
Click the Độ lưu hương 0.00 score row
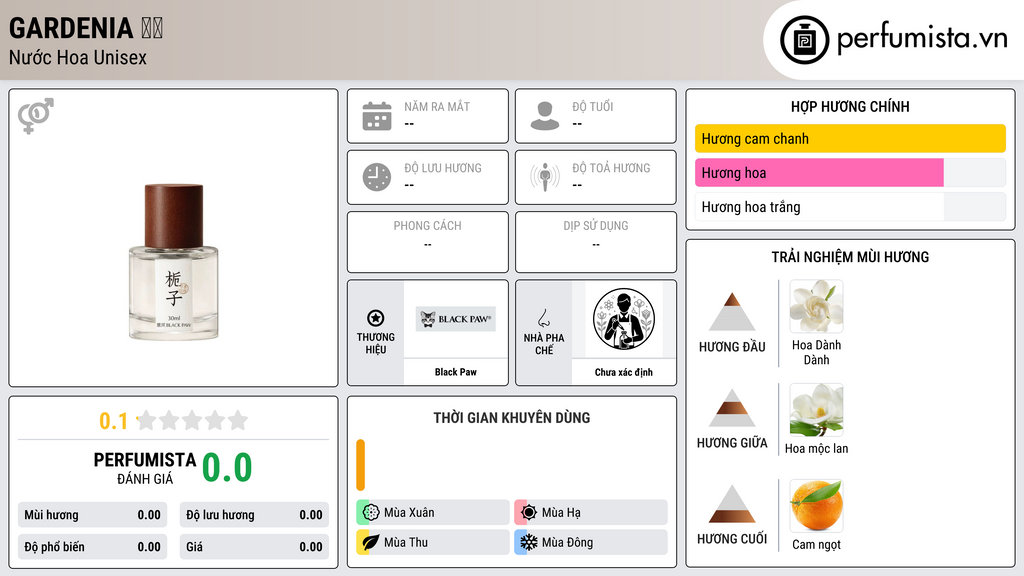pos(254,515)
